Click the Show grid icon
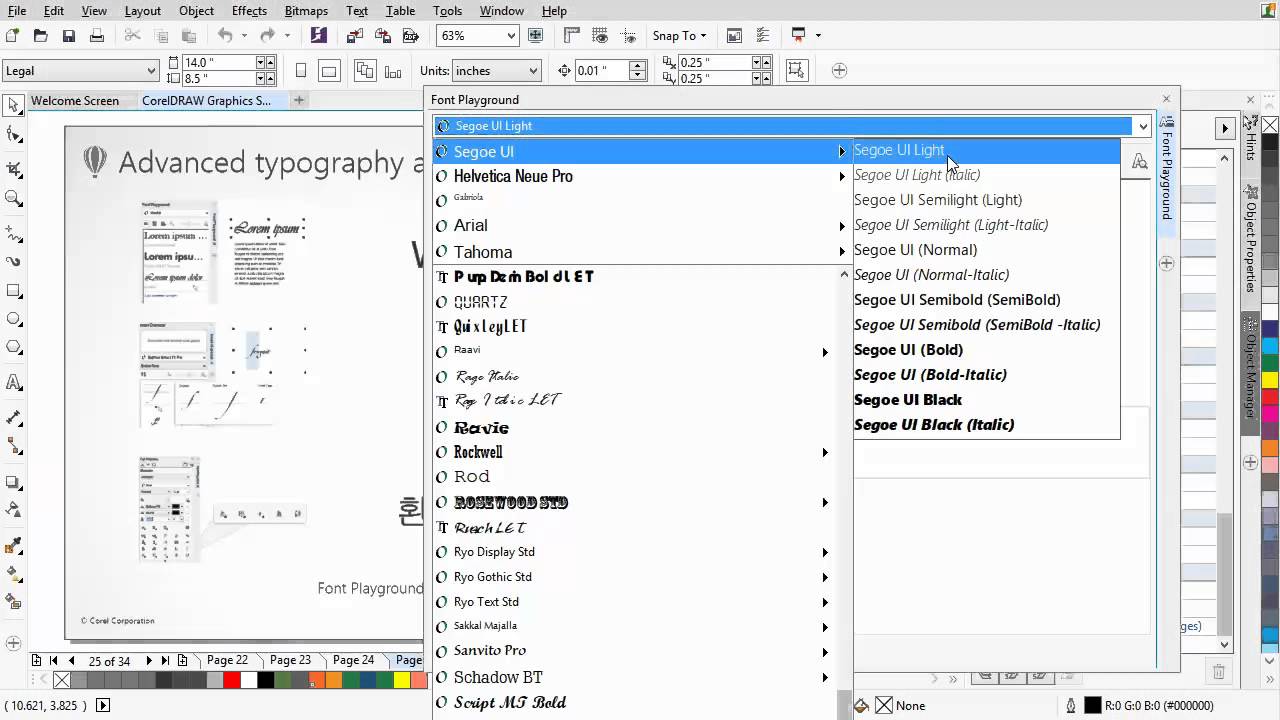 (599, 36)
